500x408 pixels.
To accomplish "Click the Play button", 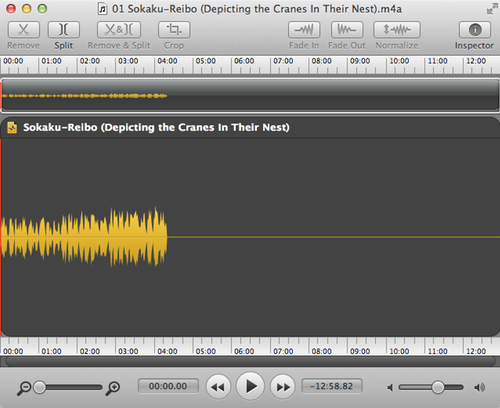I will click(250, 387).
